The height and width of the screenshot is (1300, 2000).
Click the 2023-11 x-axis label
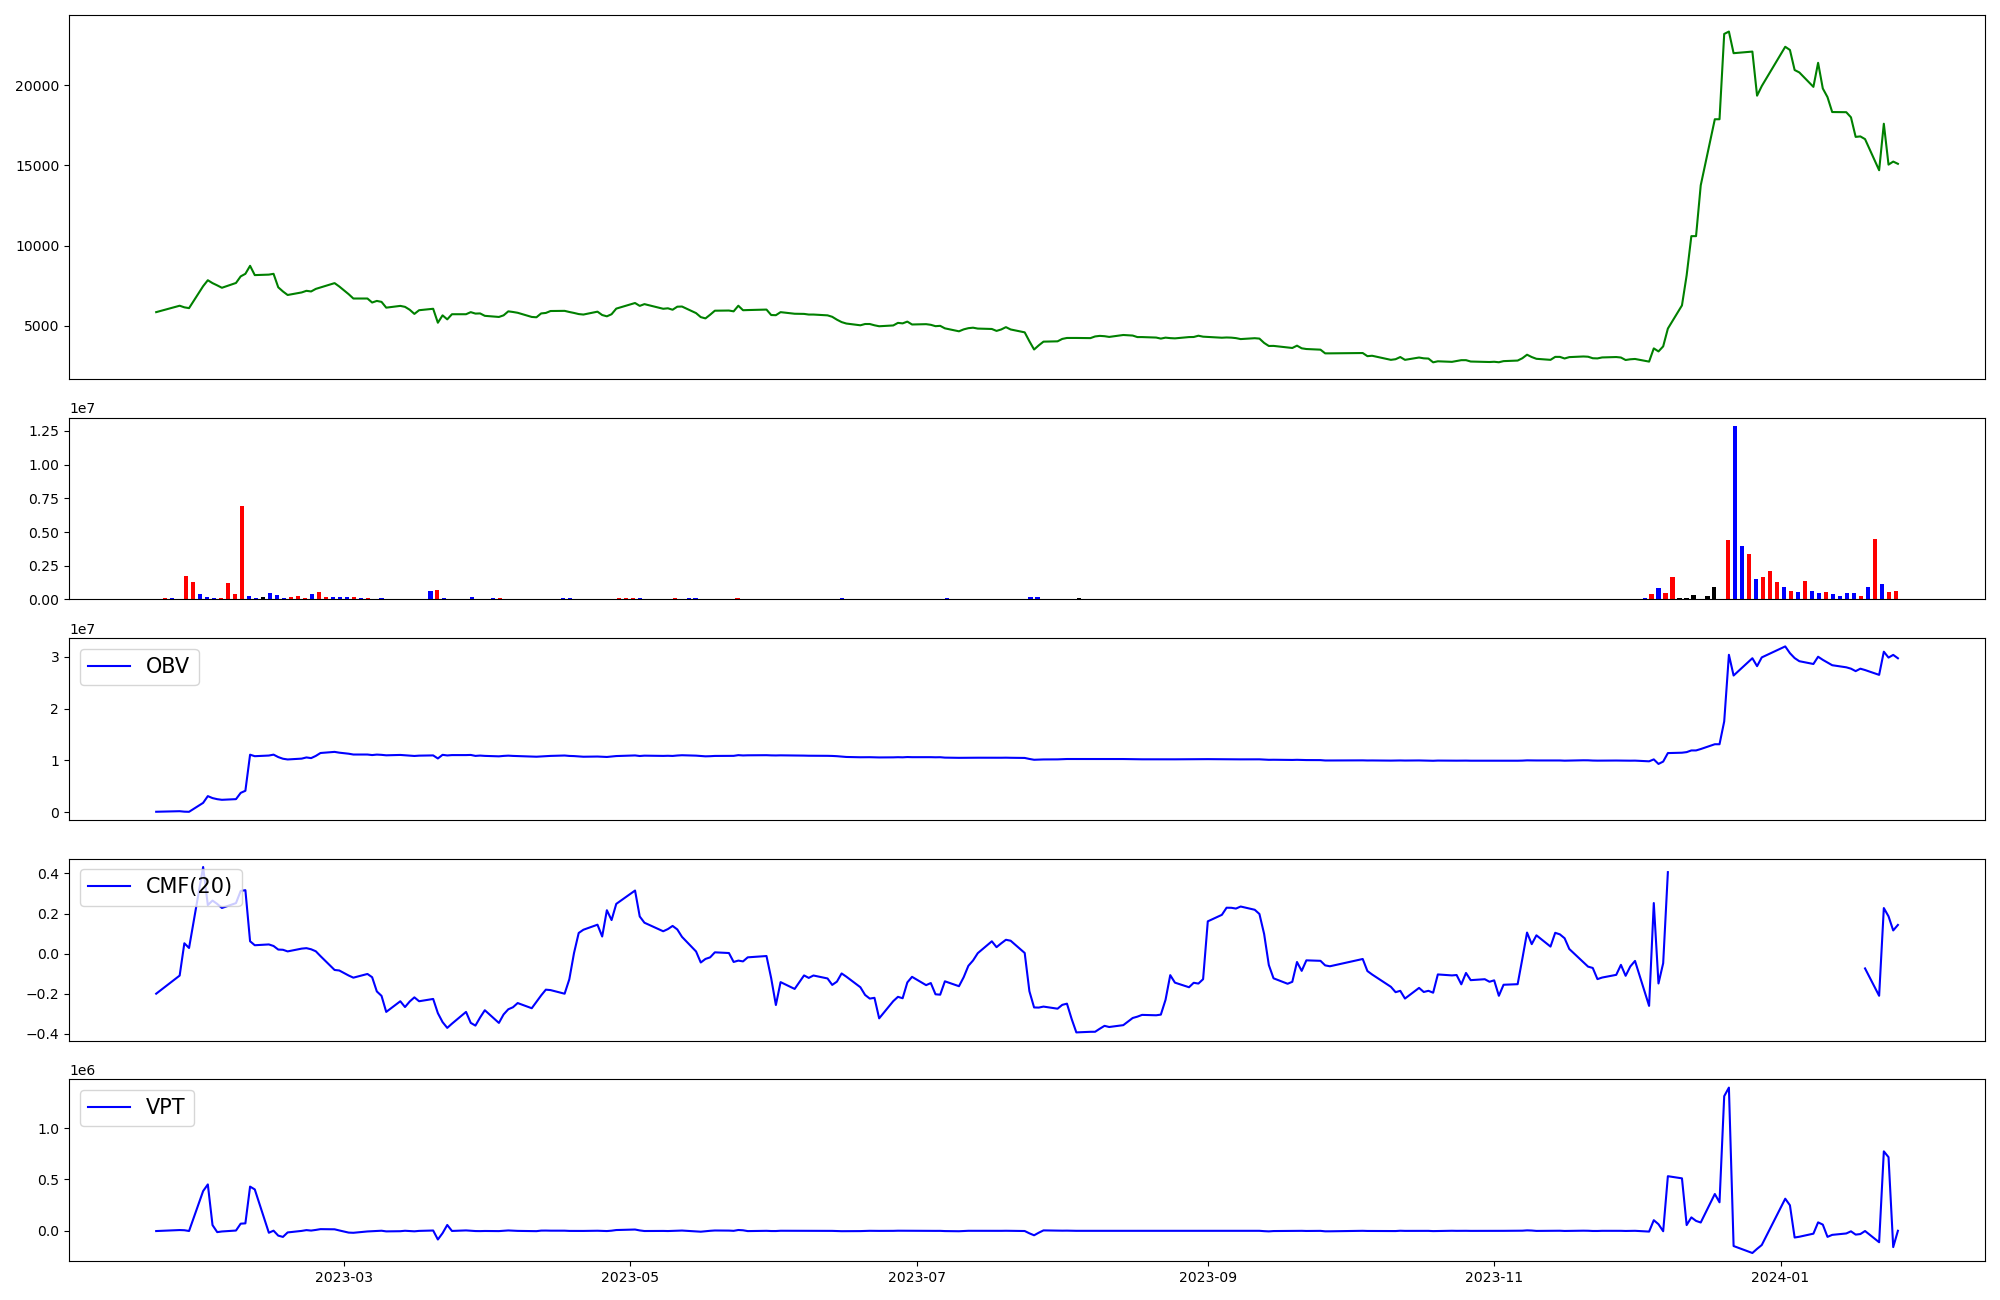pyautogui.click(x=1494, y=1277)
